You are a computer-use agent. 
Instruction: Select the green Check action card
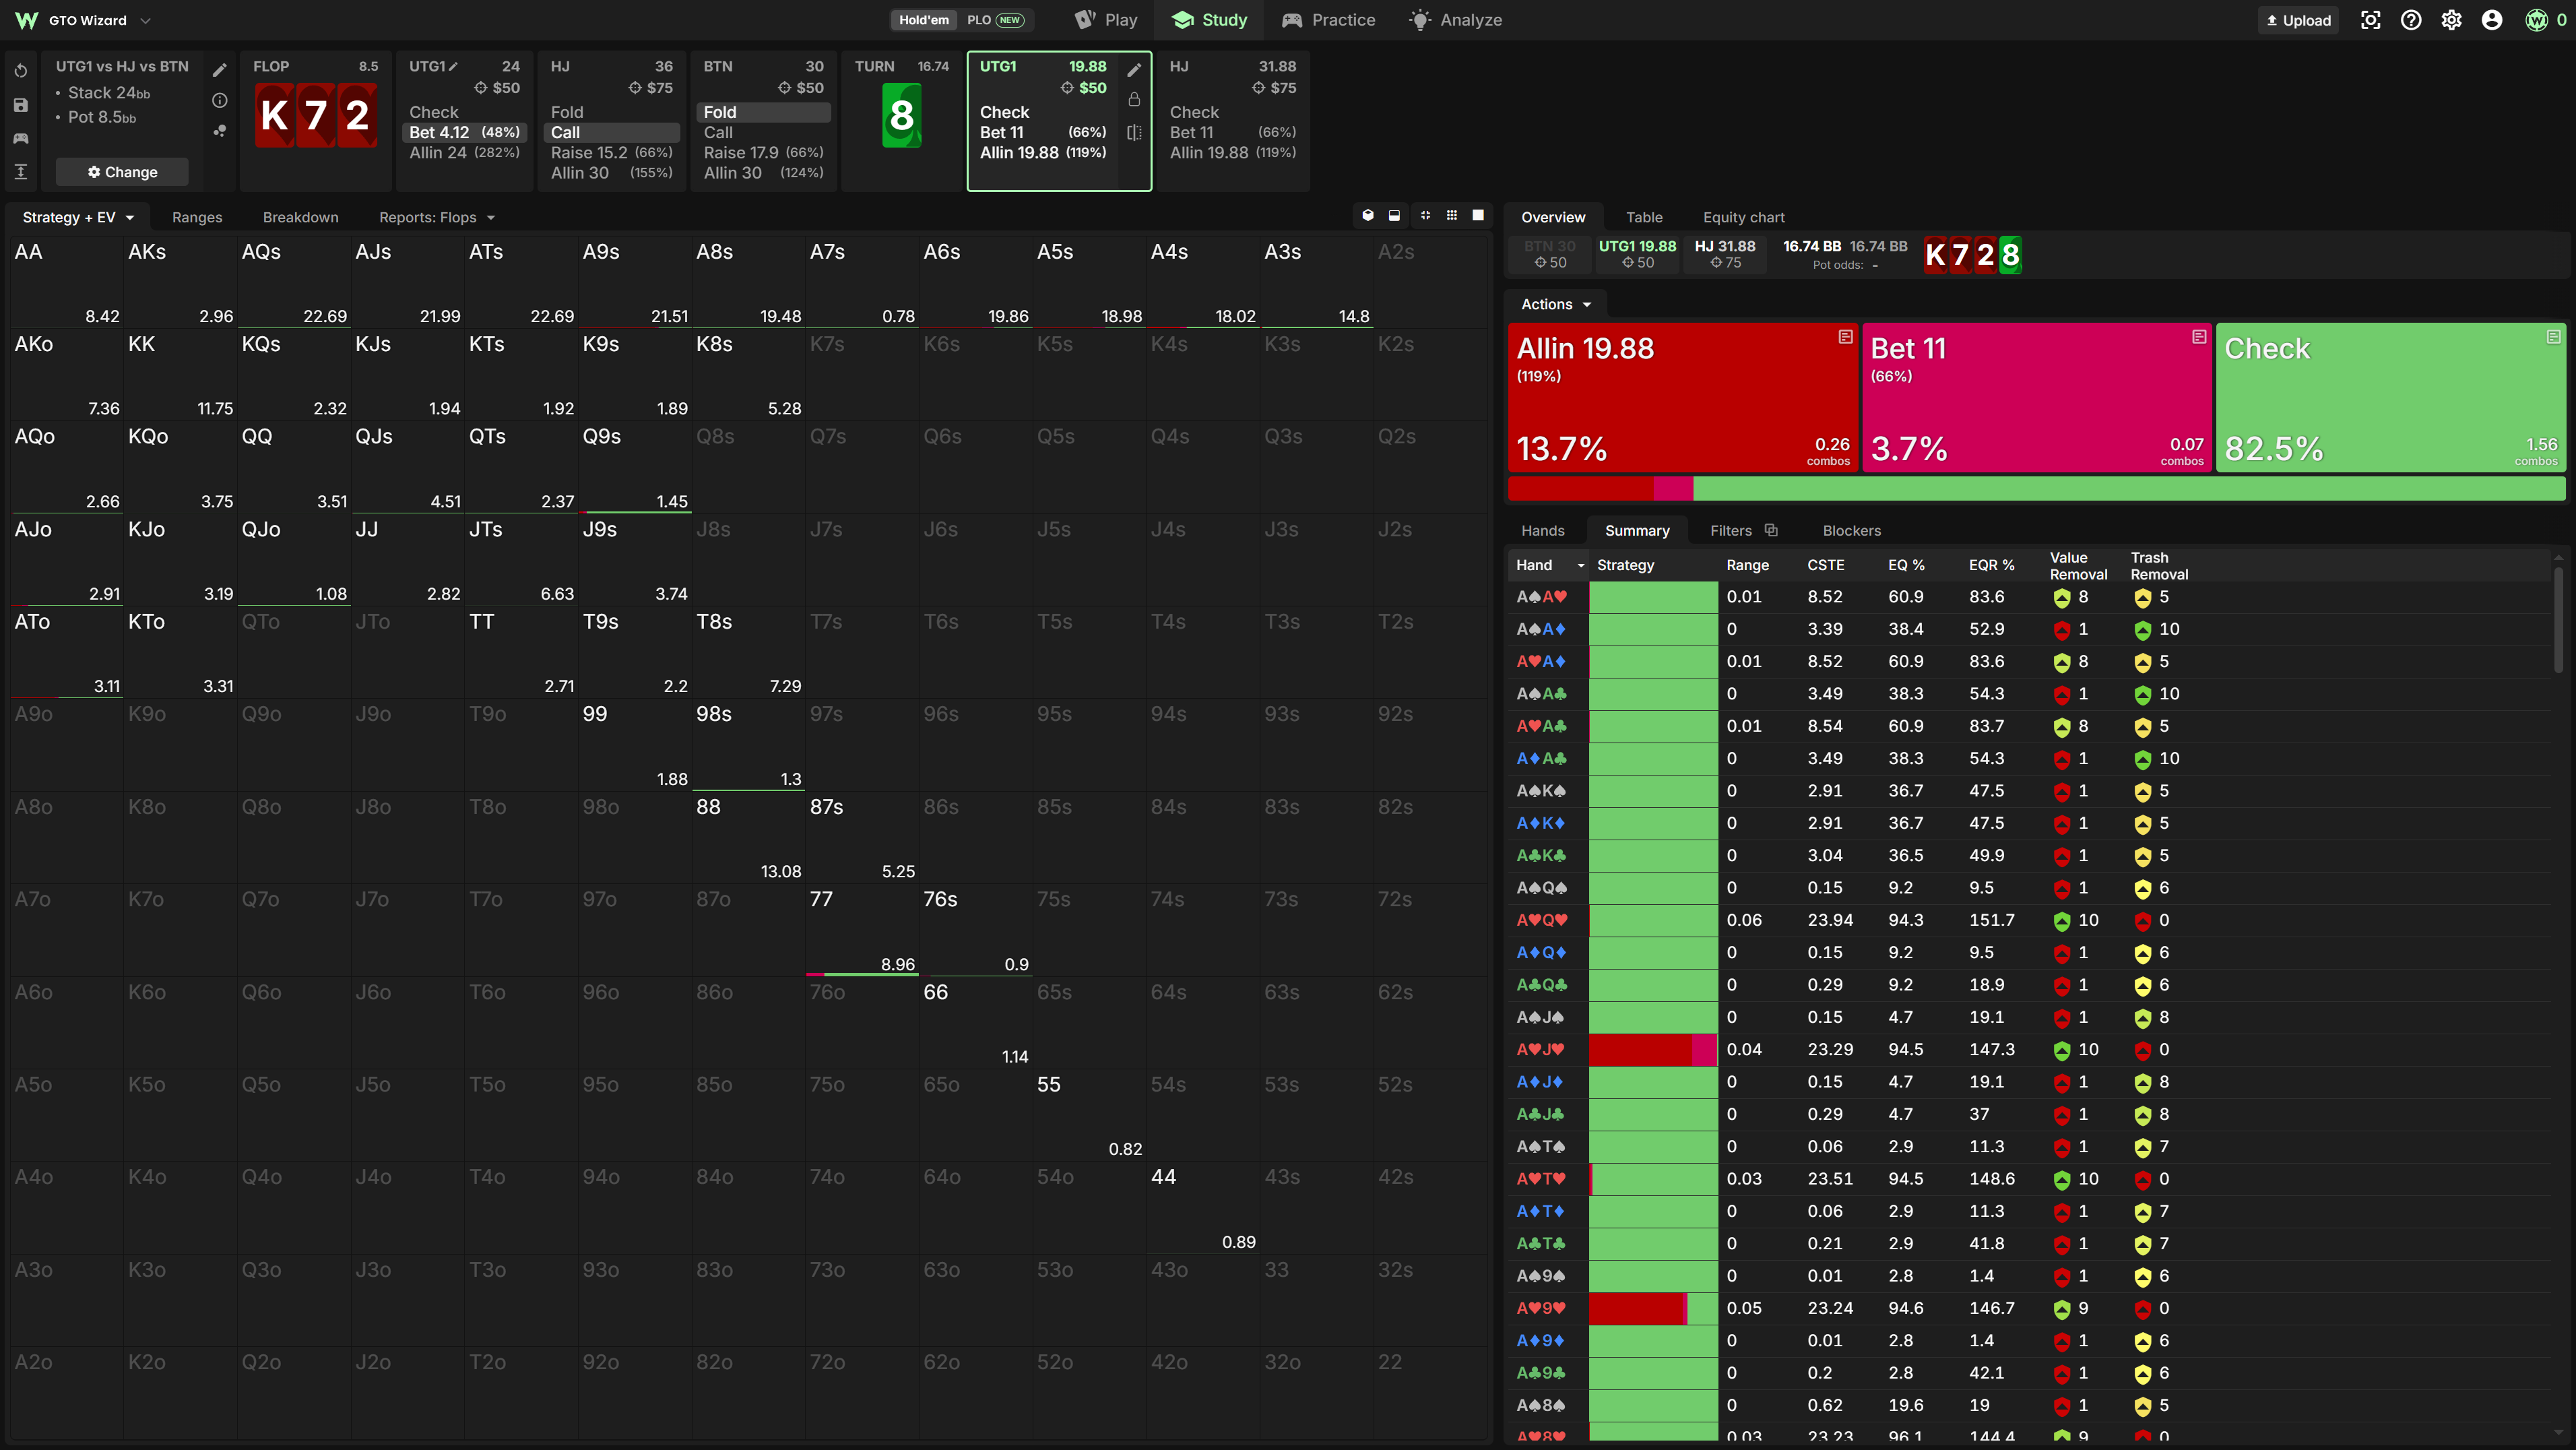coord(2390,397)
